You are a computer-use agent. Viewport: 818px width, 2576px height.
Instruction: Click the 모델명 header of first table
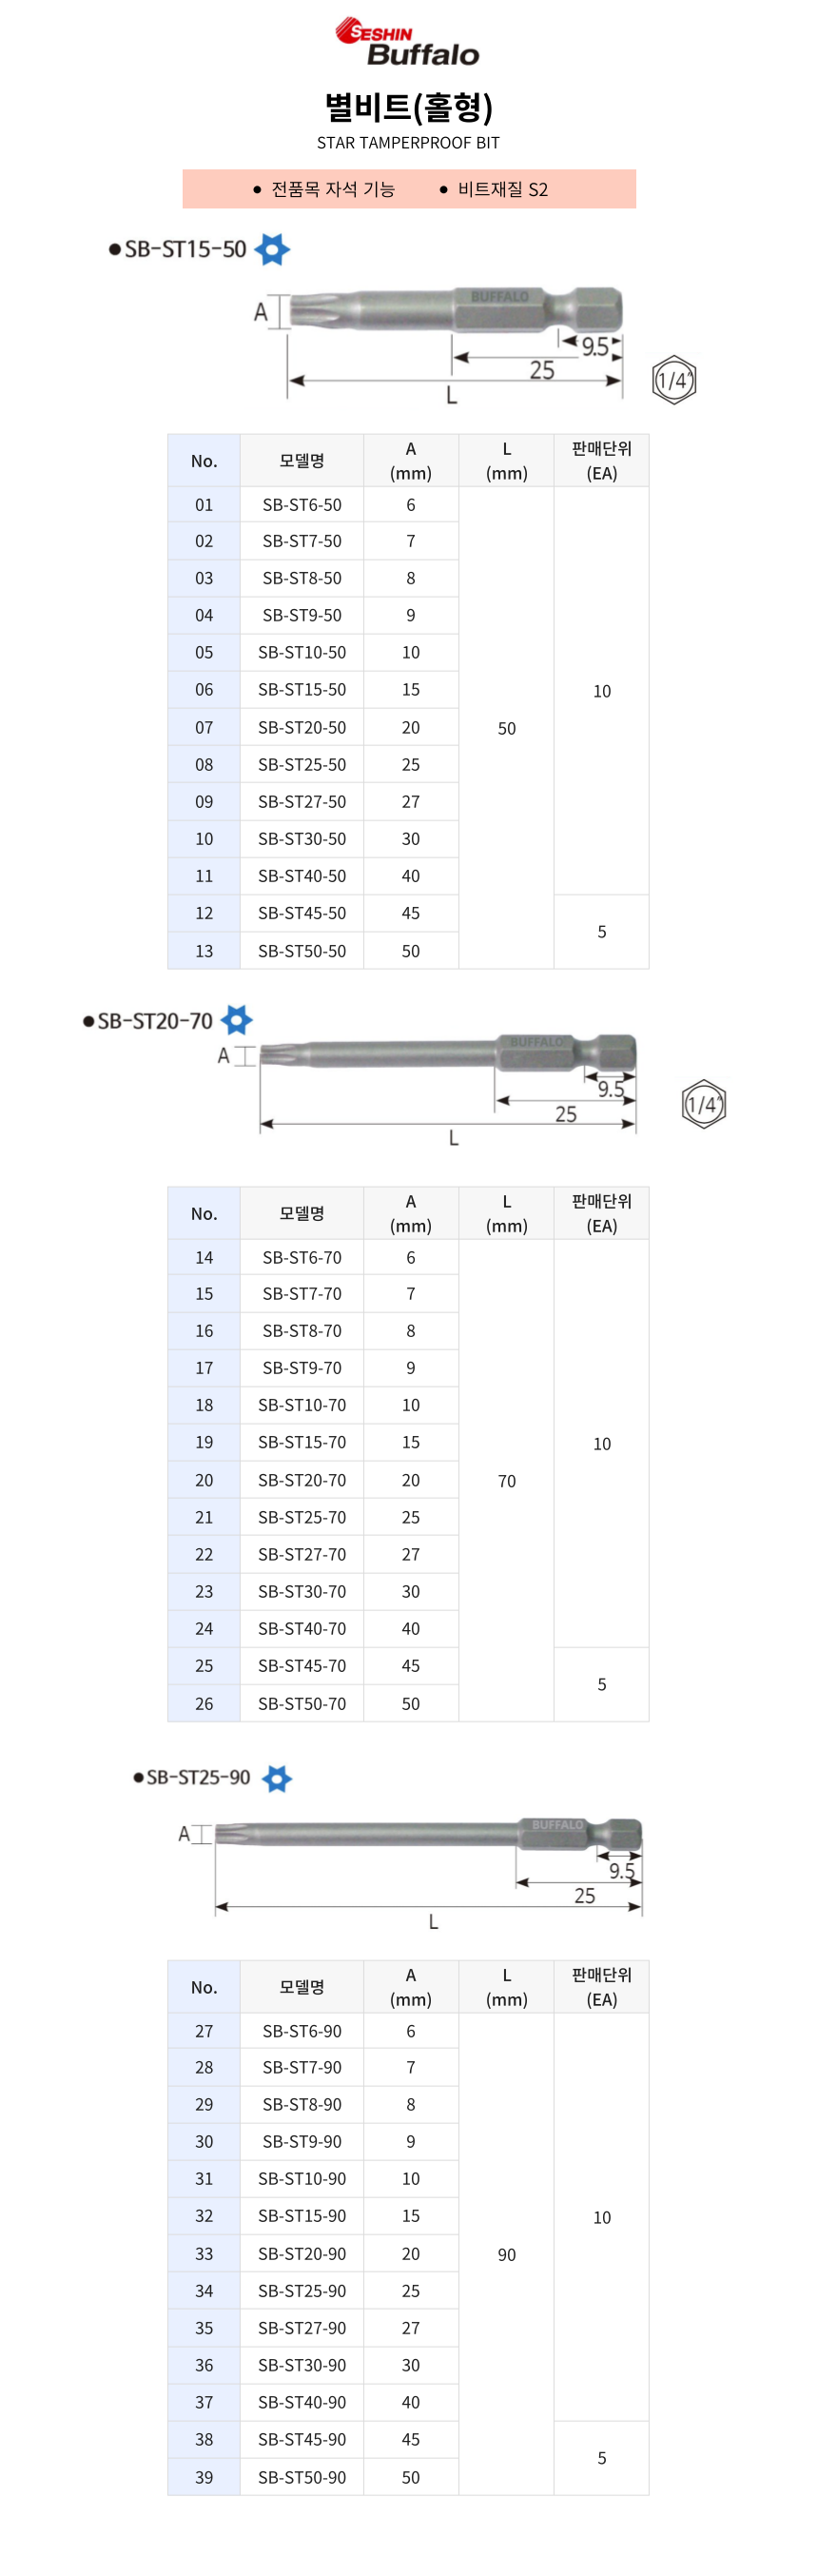click(301, 461)
